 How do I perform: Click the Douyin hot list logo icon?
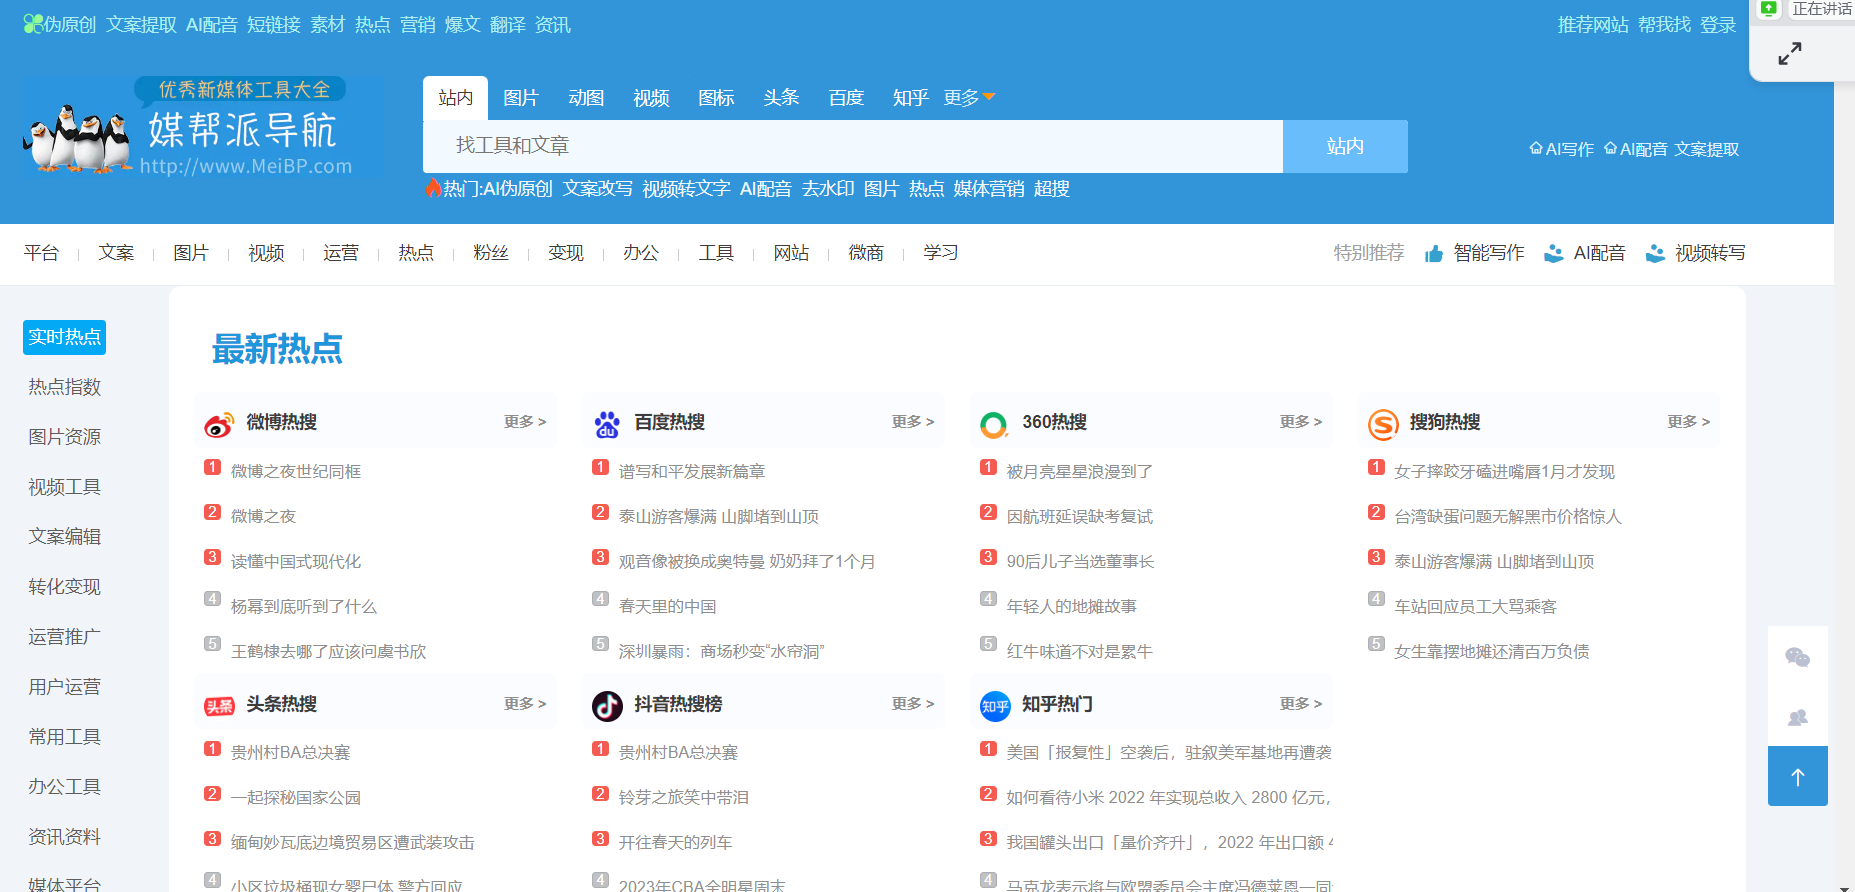(x=606, y=706)
